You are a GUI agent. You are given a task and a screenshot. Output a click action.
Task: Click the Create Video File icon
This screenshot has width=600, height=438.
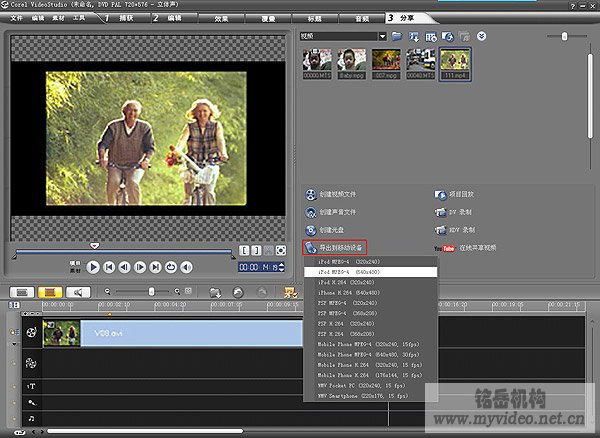point(310,194)
